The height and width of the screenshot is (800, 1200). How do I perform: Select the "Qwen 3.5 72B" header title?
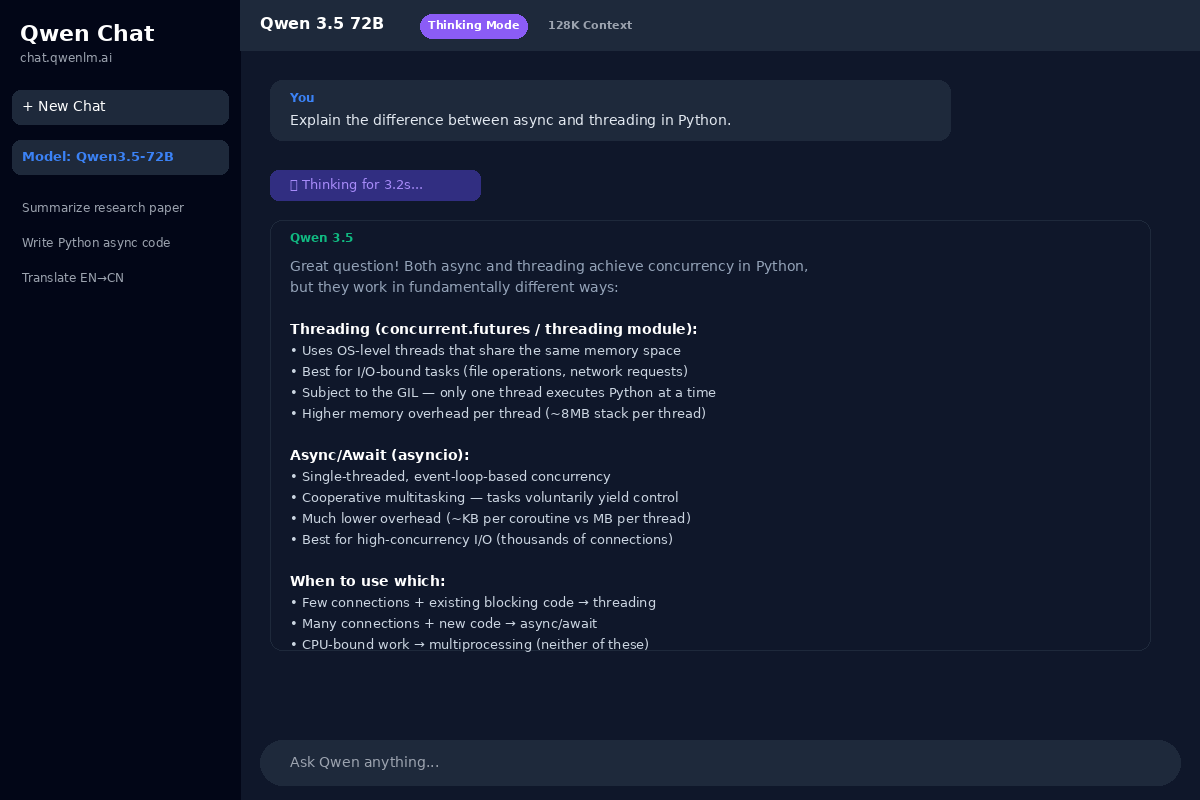(x=322, y=23)
